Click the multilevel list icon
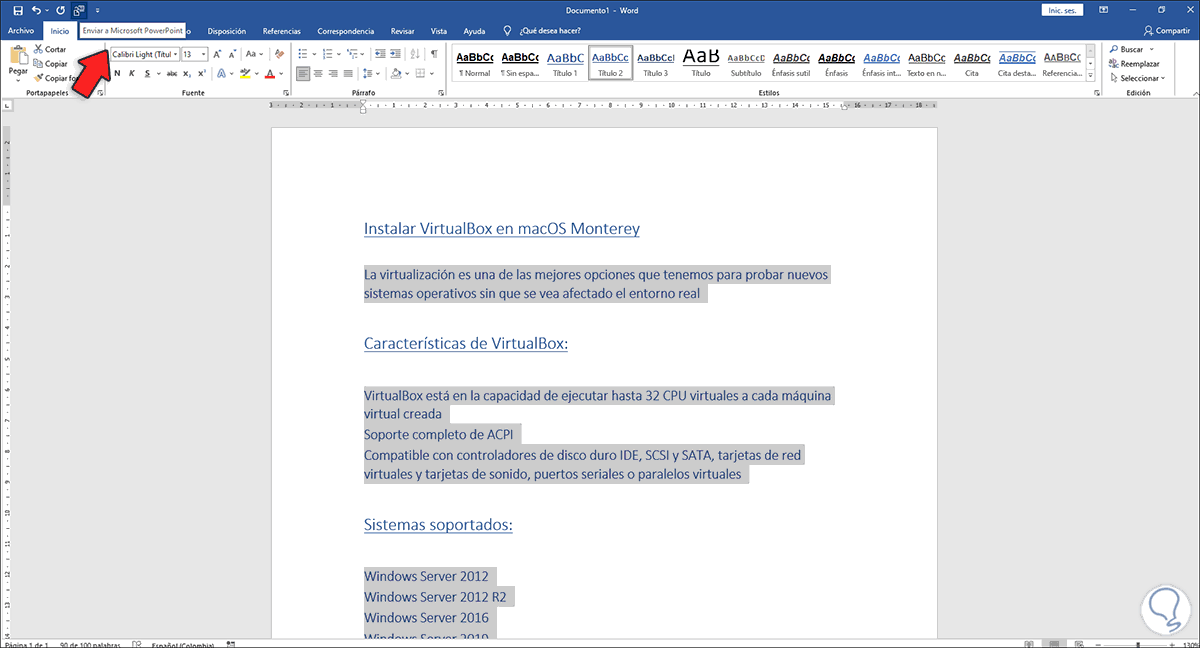Screen dimensions: 1200x648 tap(353, 54)
